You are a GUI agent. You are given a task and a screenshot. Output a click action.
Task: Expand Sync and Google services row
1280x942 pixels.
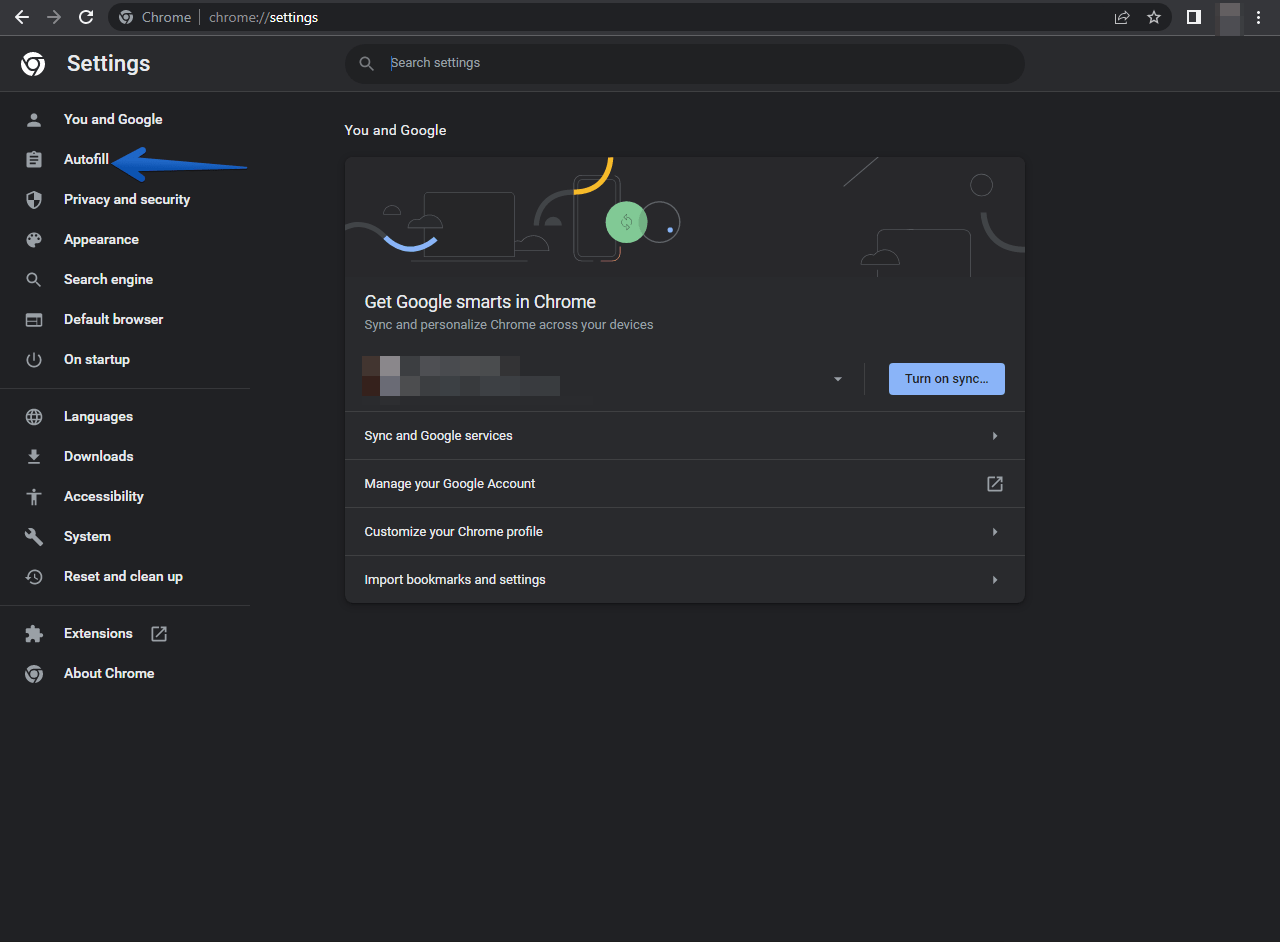[994, 436]
